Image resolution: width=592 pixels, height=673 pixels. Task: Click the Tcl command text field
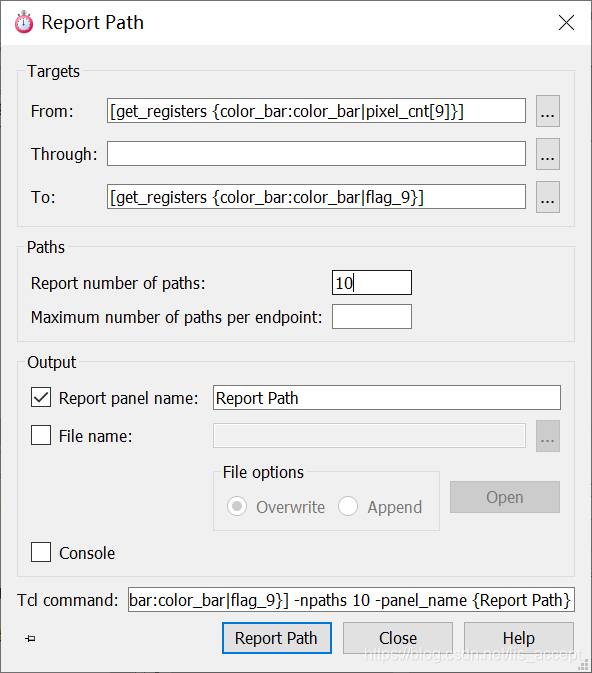pyautogui.click(x=351, y=600)
